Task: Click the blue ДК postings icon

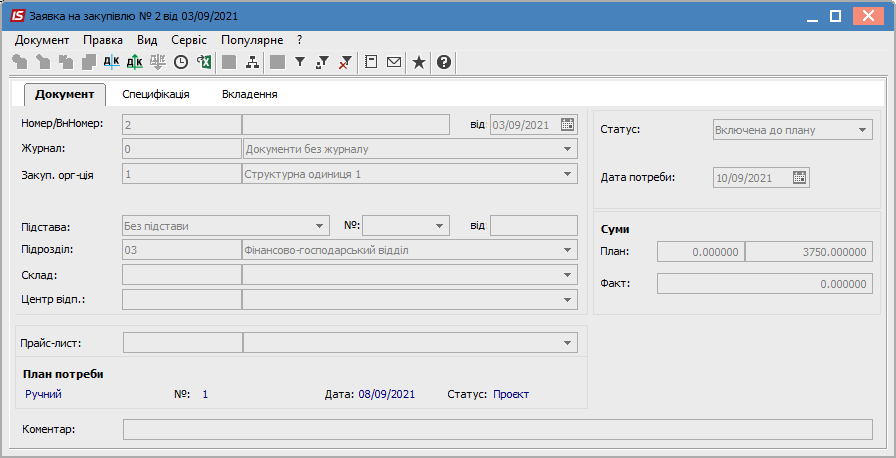Action: (111, 62)
